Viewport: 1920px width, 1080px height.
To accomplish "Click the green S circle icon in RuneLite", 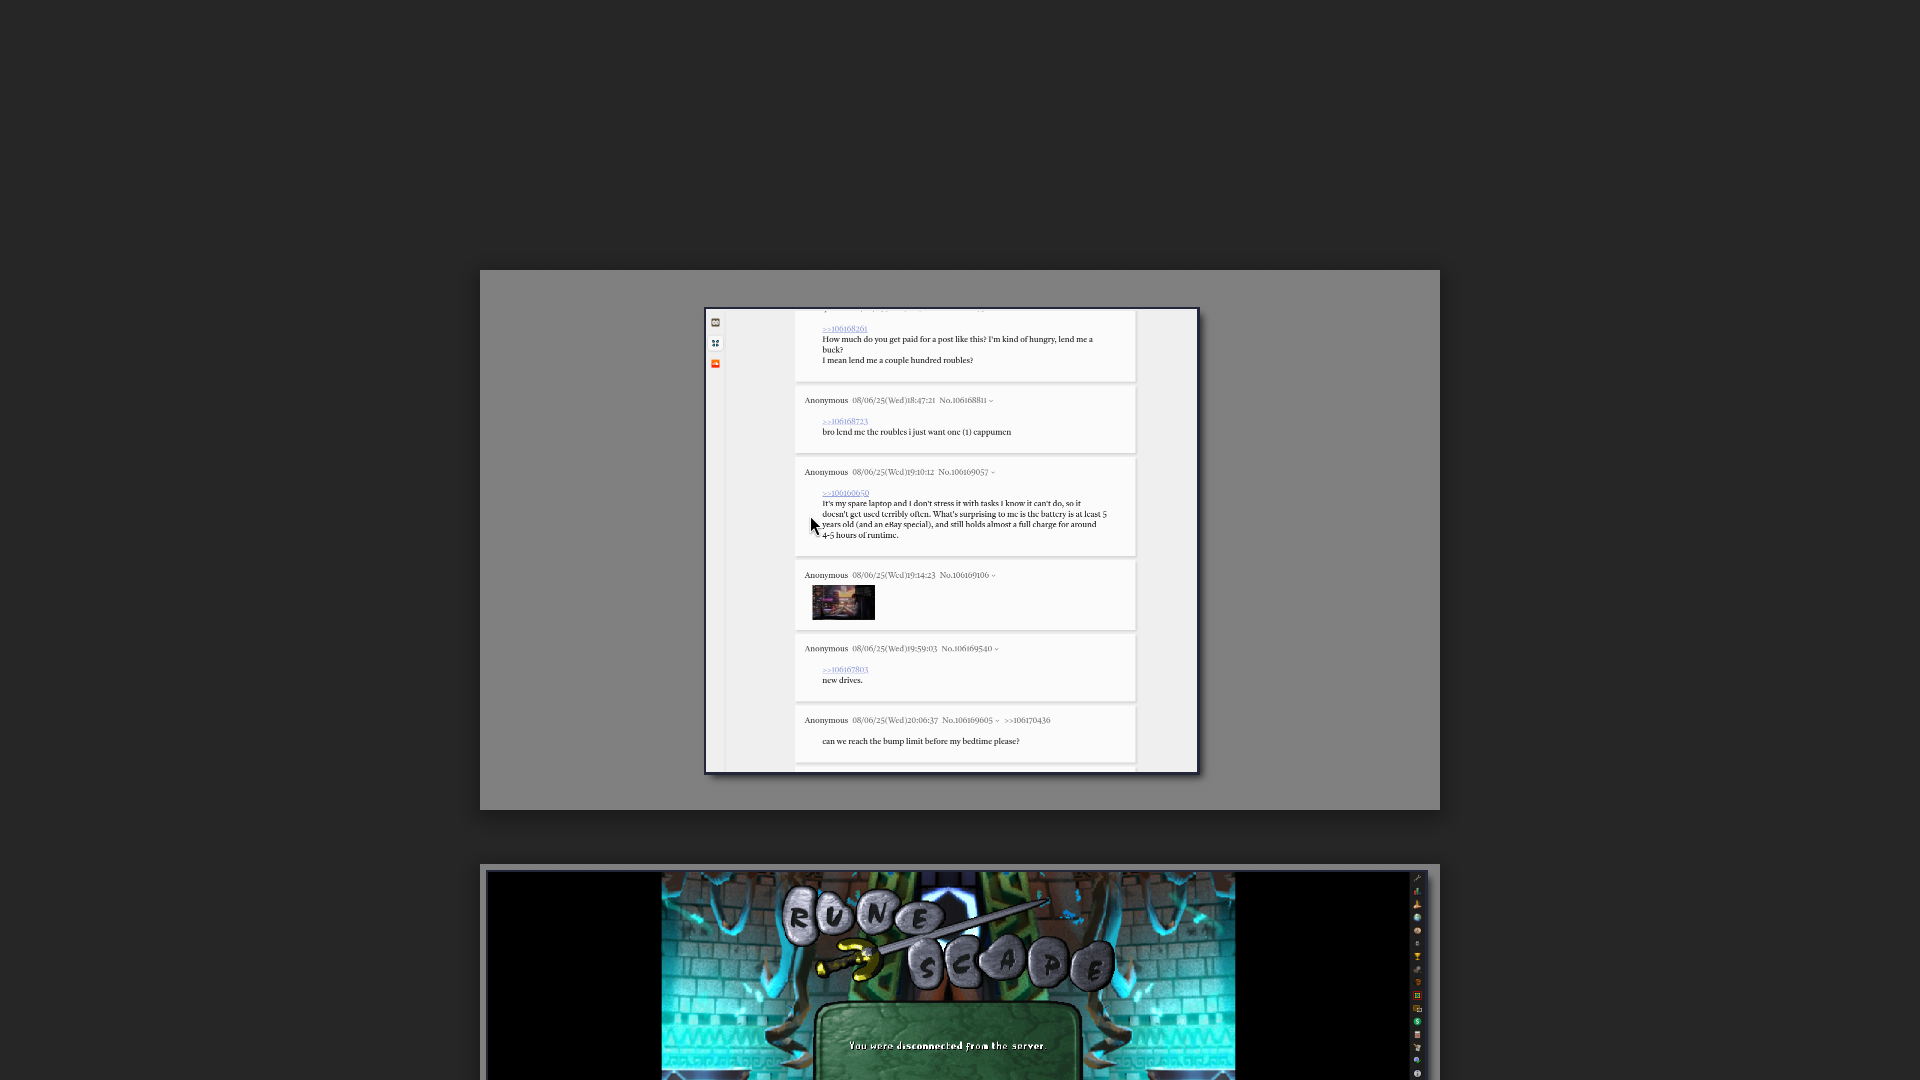I will [1417, 1021].
